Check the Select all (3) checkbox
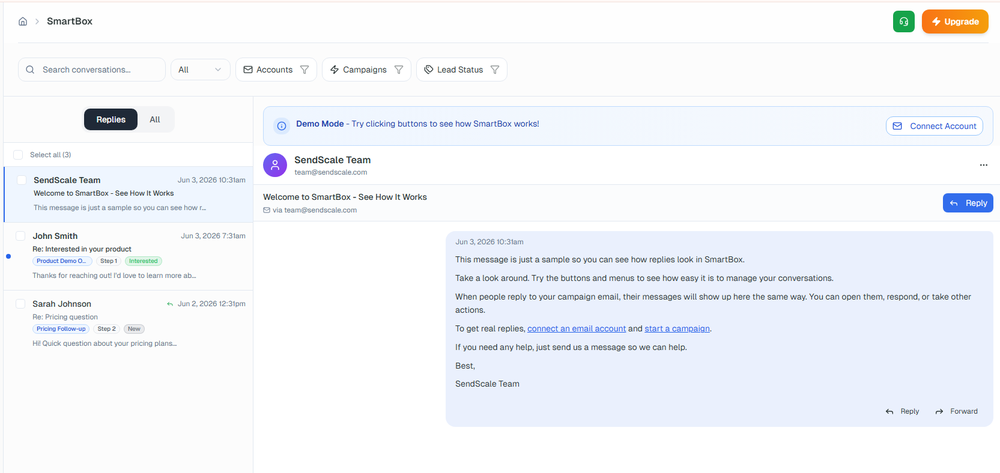Image resolution: width=1000 pixels, height=473 pixels. click(18, 155)
